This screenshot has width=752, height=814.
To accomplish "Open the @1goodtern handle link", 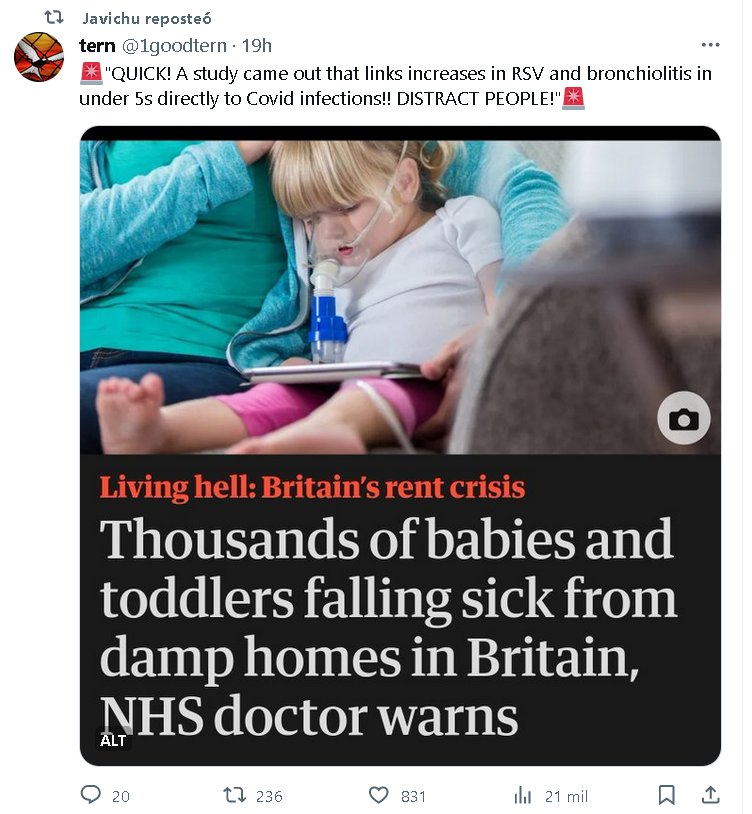I will 174,46.
